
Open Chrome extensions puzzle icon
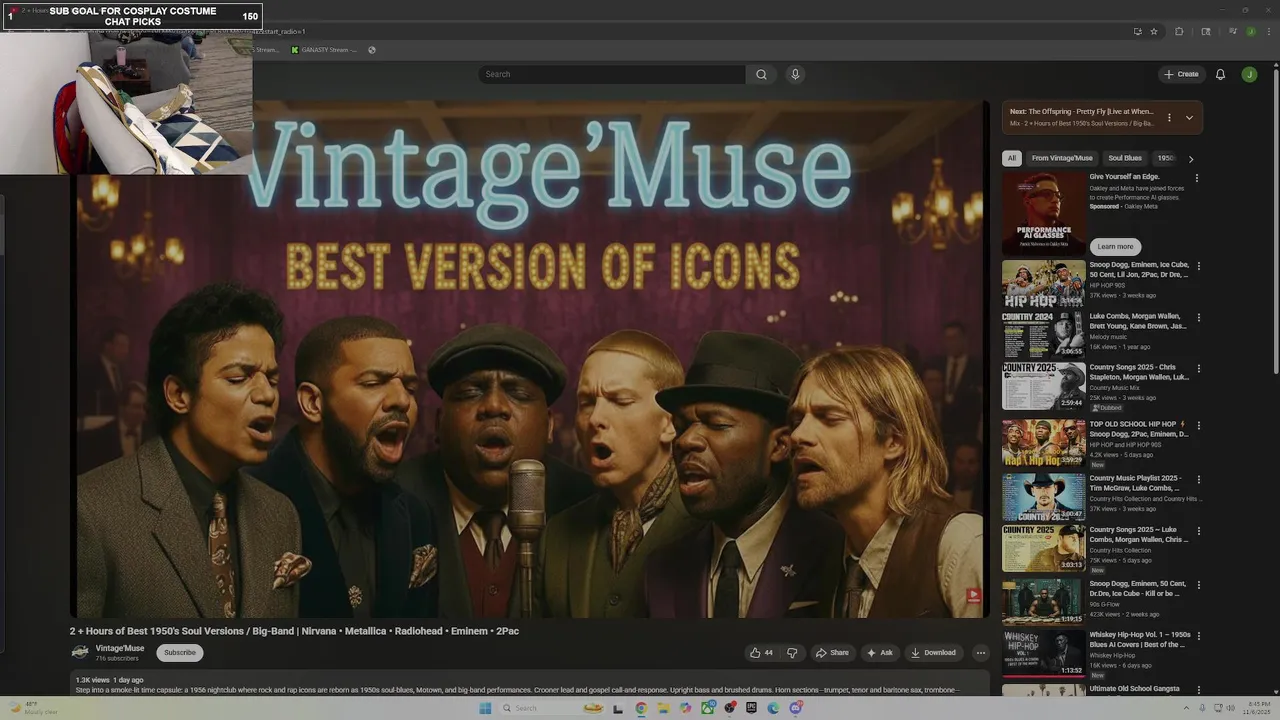(1179, 31)
